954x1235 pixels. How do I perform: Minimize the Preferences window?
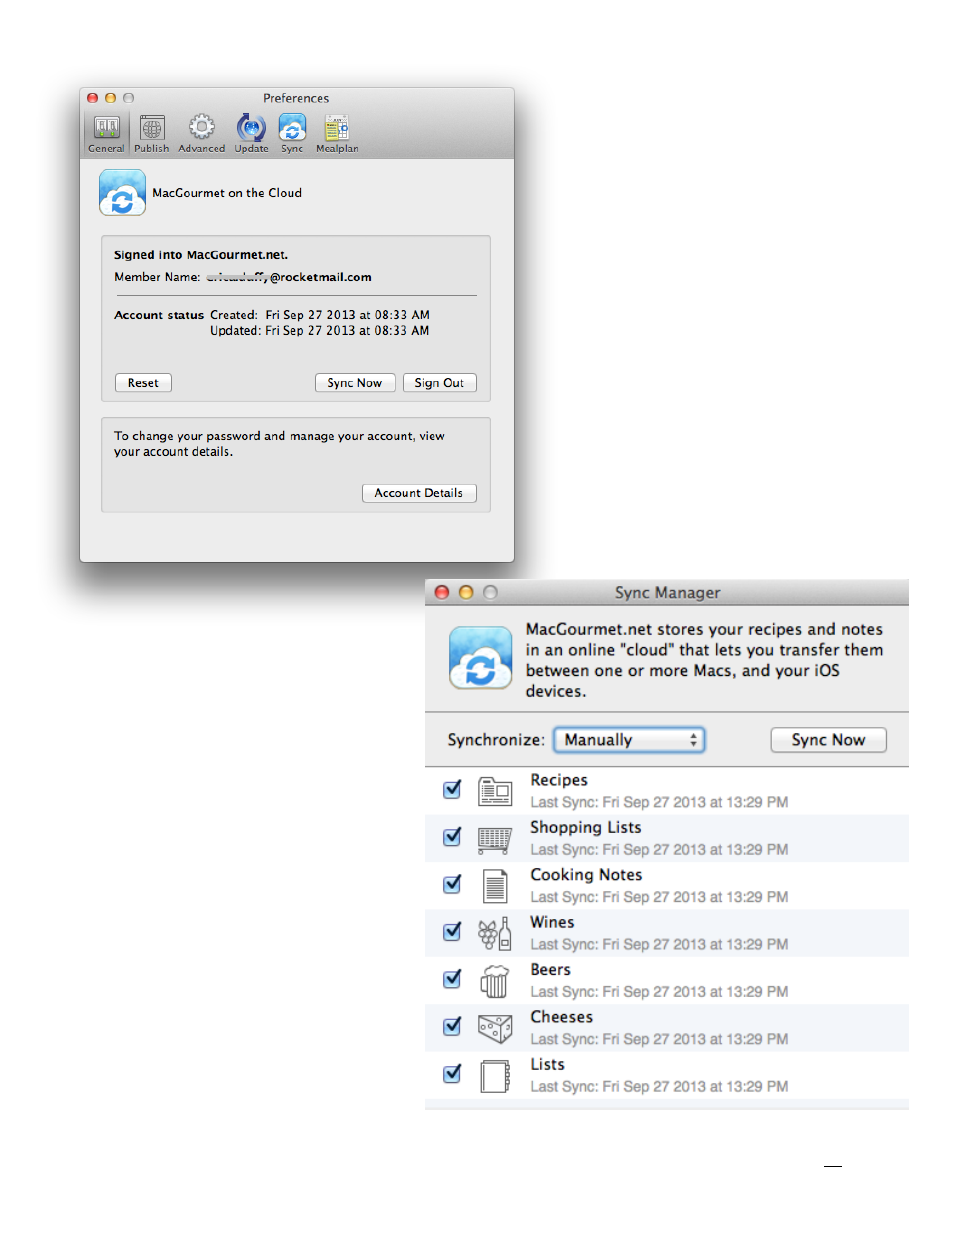pos(111,98)
